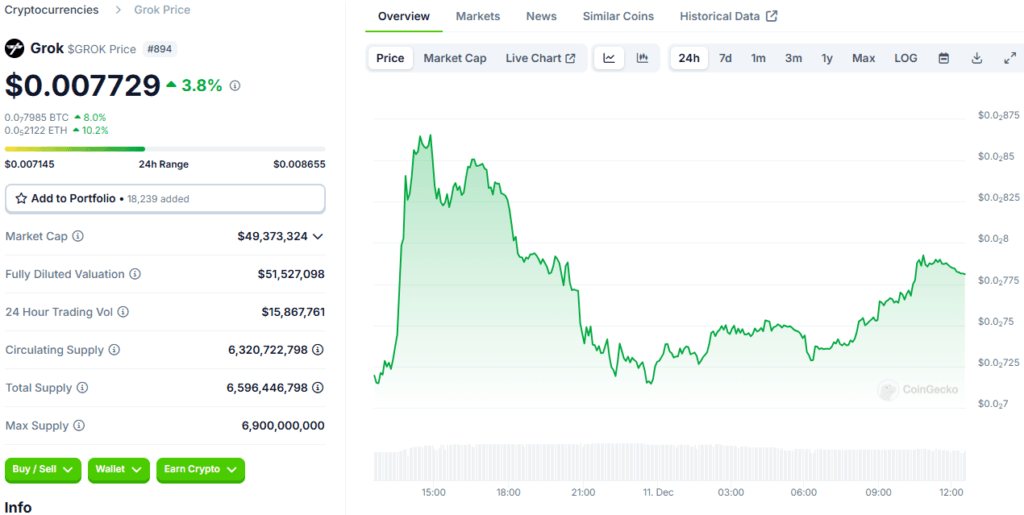1024x515 pixels.
Task: Set chart range to 24h
Action: 689,58
